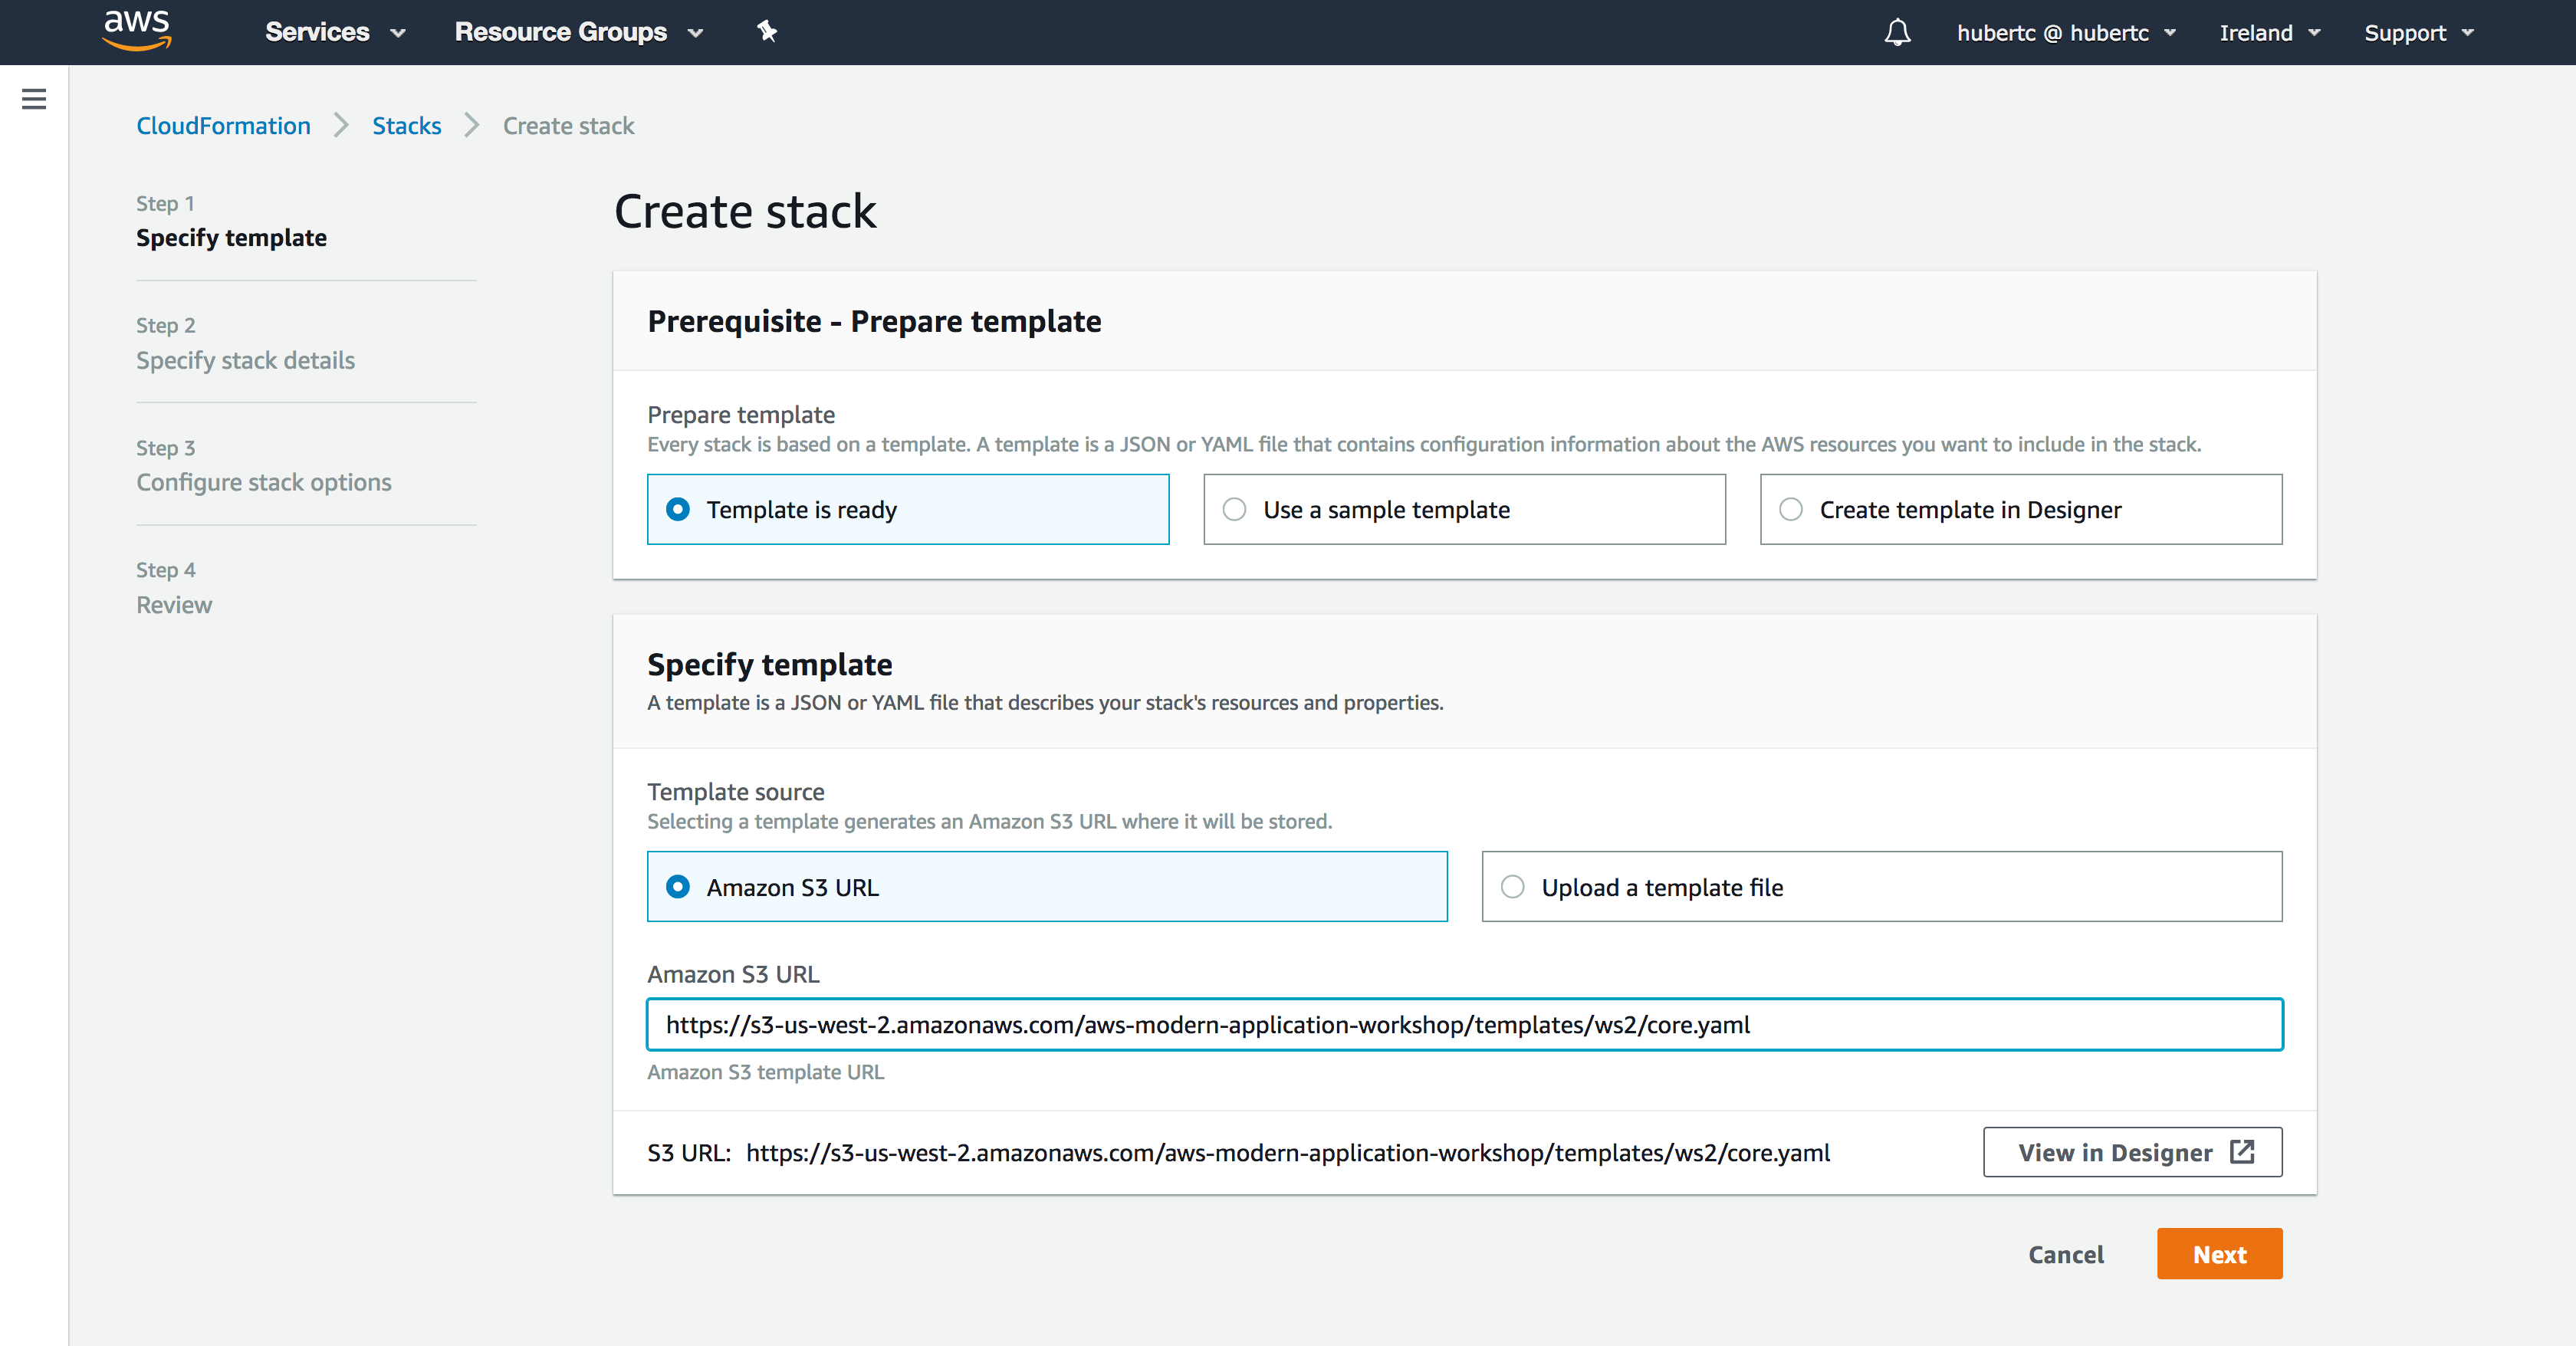This screenshot has width=2576, height=1346.
Task: Click the Create stack breadcrumb text
Action: (x=568, y=126)
